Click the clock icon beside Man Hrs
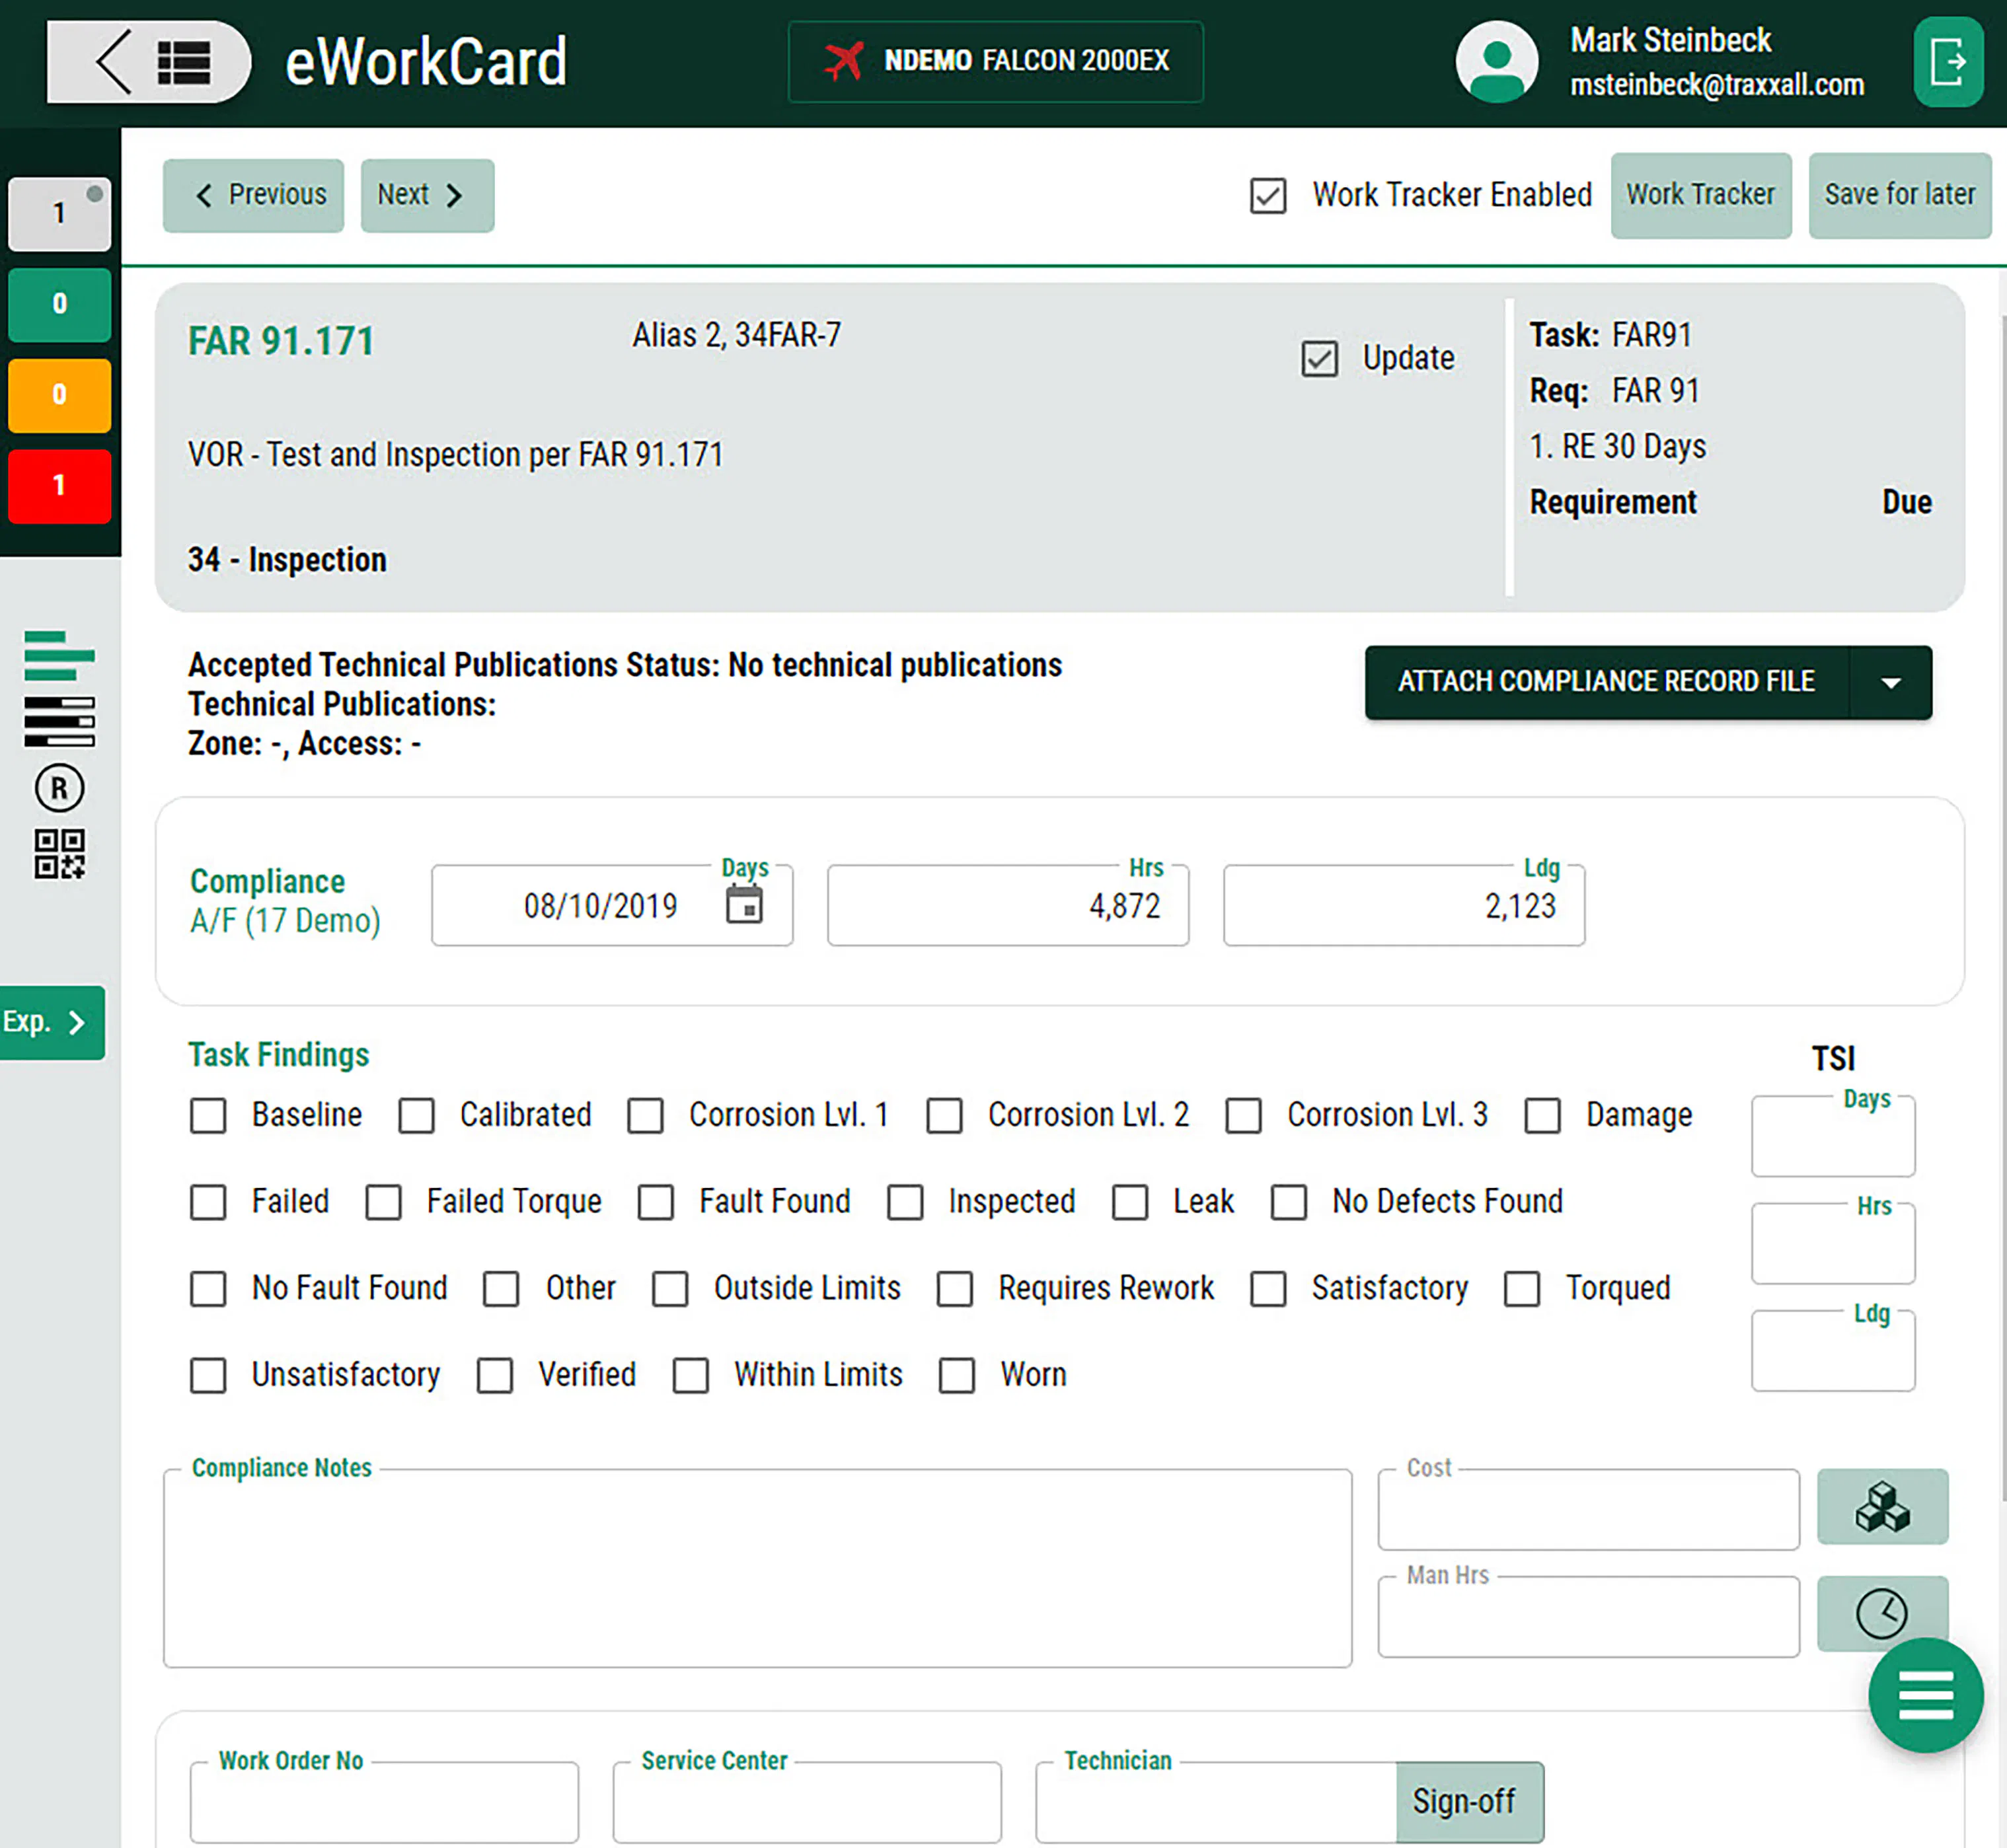 [1882, 1612]
